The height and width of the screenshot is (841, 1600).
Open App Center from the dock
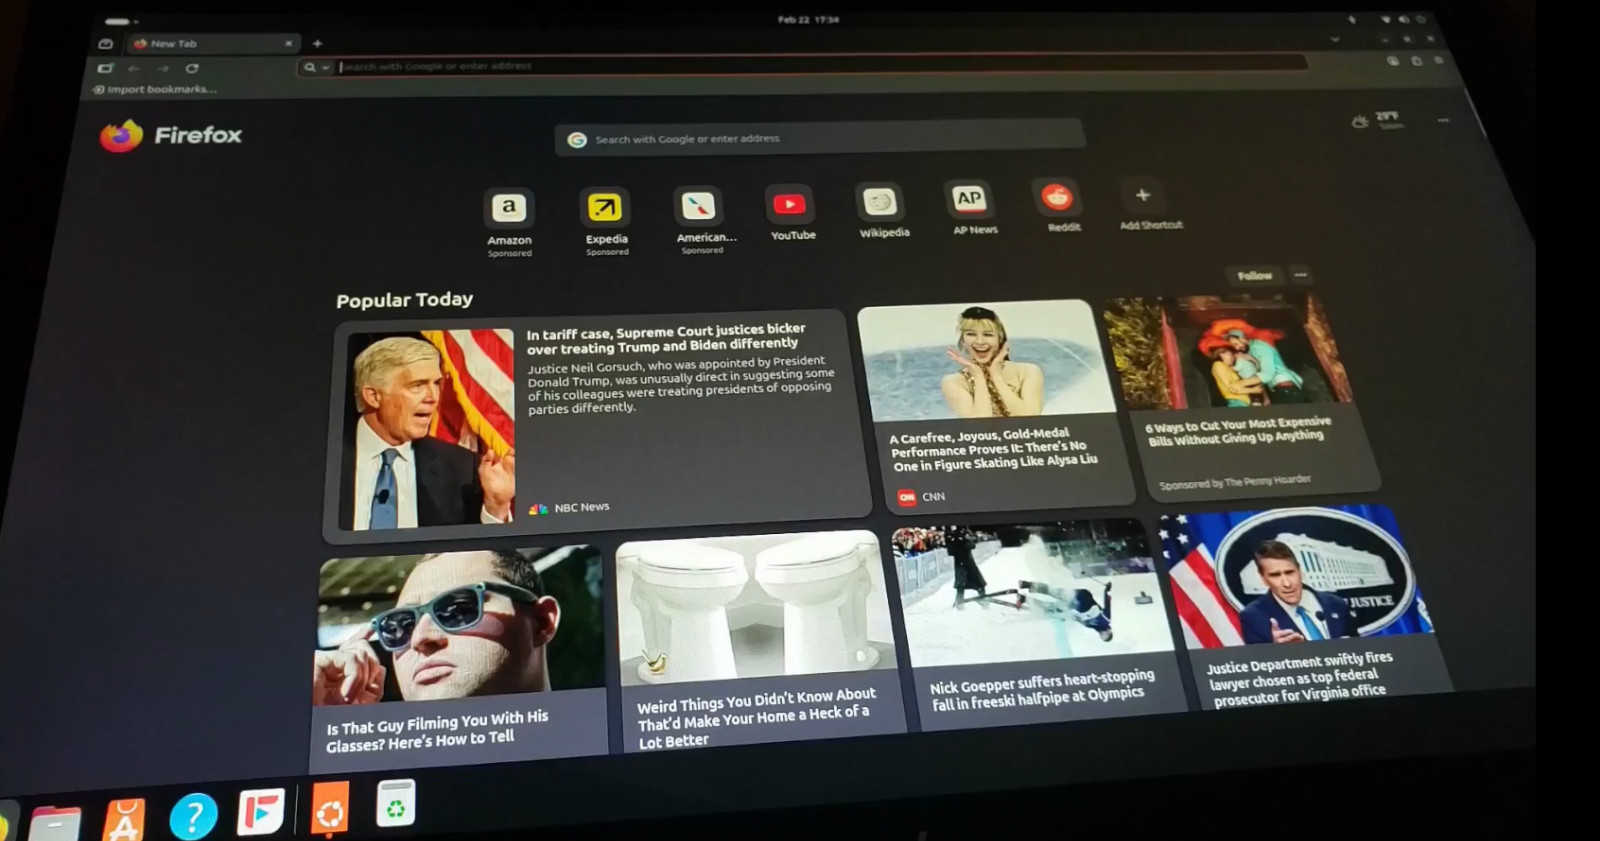coord(124,820)
